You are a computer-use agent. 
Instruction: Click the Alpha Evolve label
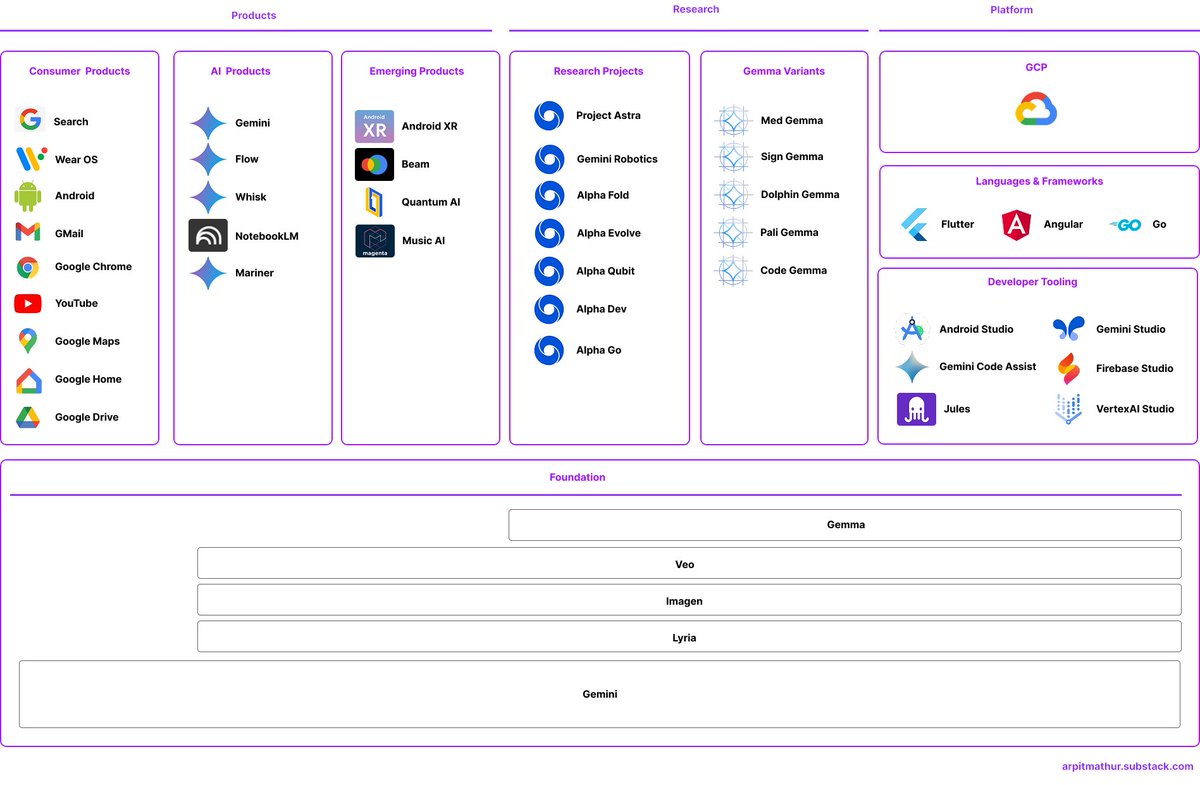tap(608, 233)
